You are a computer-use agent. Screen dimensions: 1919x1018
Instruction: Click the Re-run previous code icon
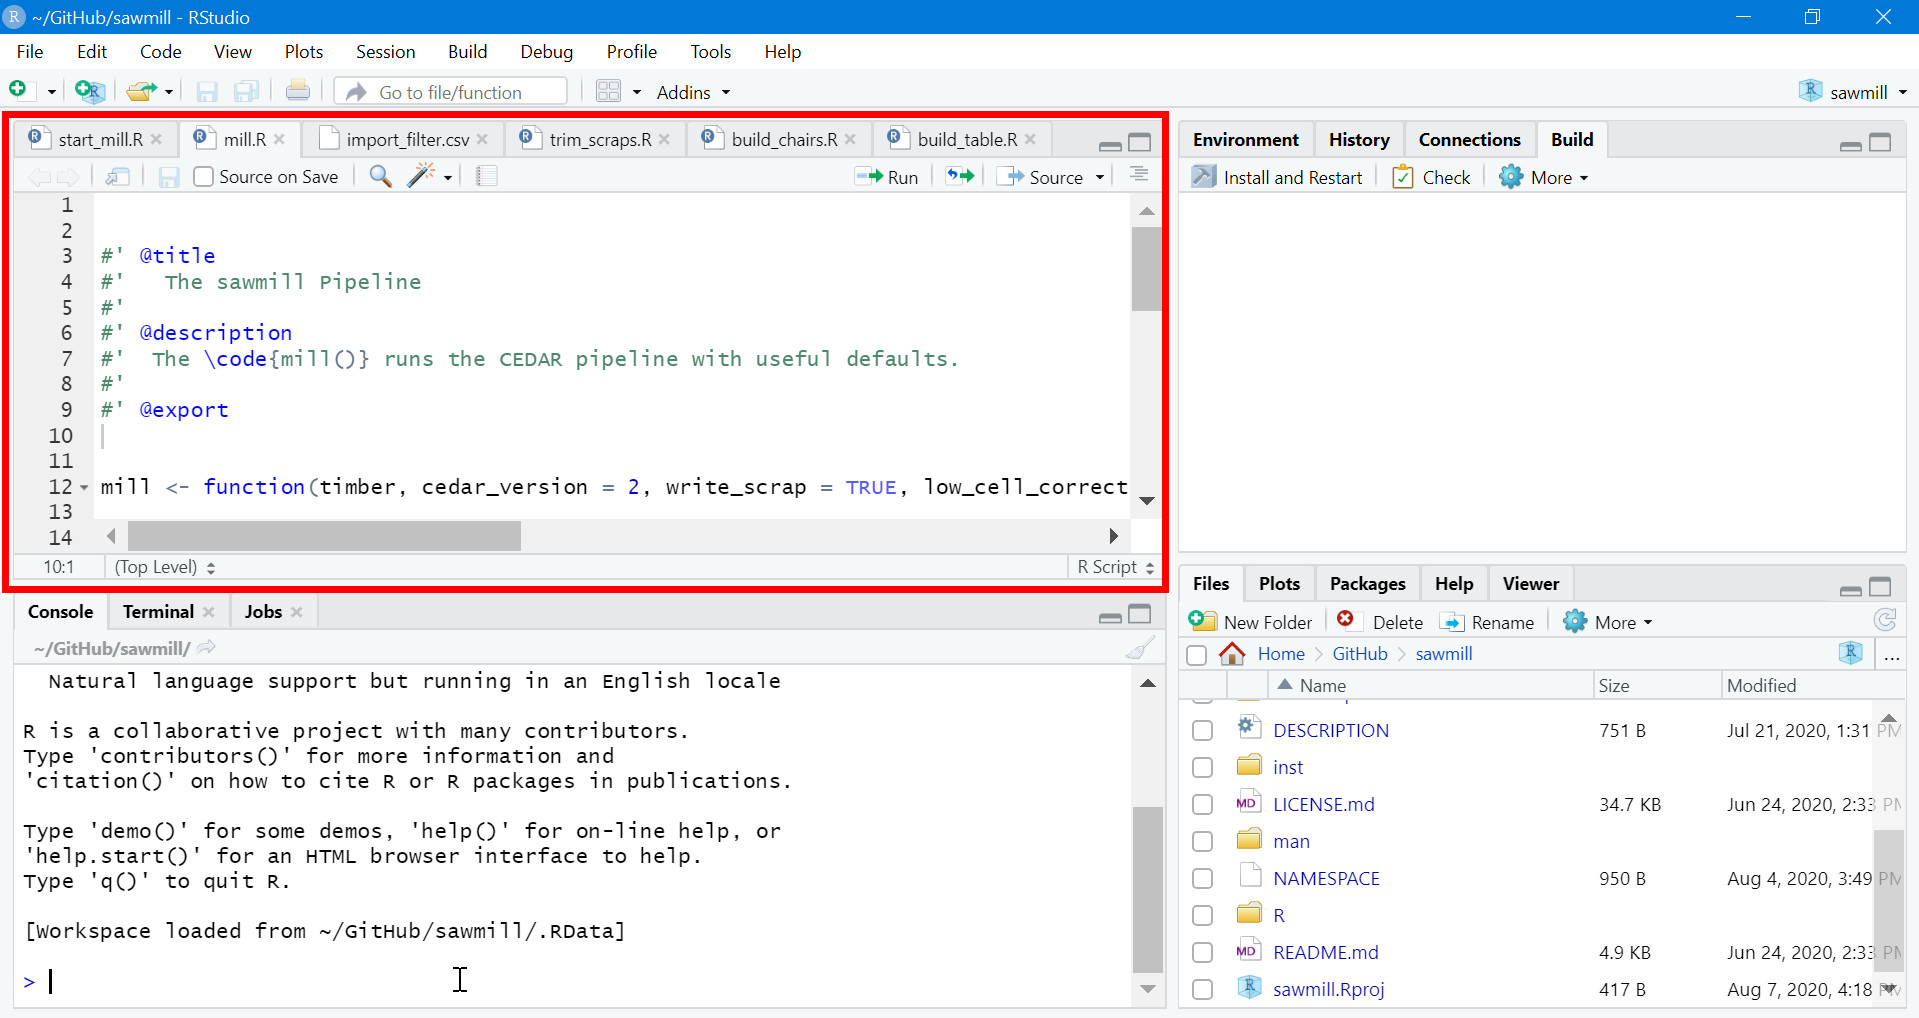click(960, 176)
